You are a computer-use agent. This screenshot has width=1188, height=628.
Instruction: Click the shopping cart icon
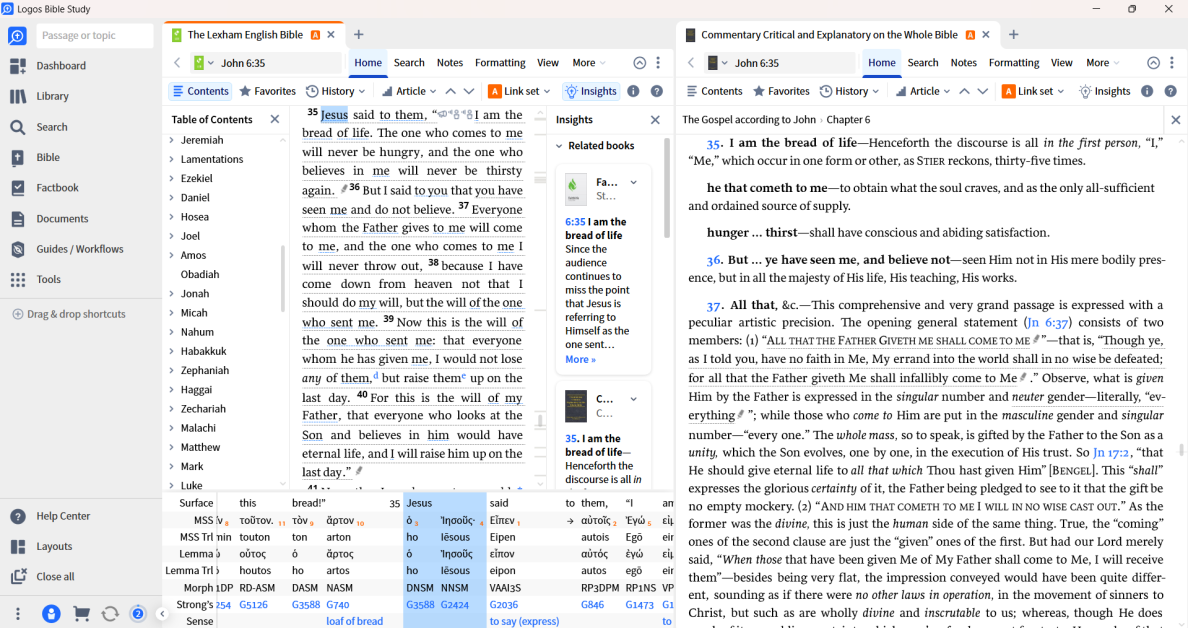click(81, 614)
